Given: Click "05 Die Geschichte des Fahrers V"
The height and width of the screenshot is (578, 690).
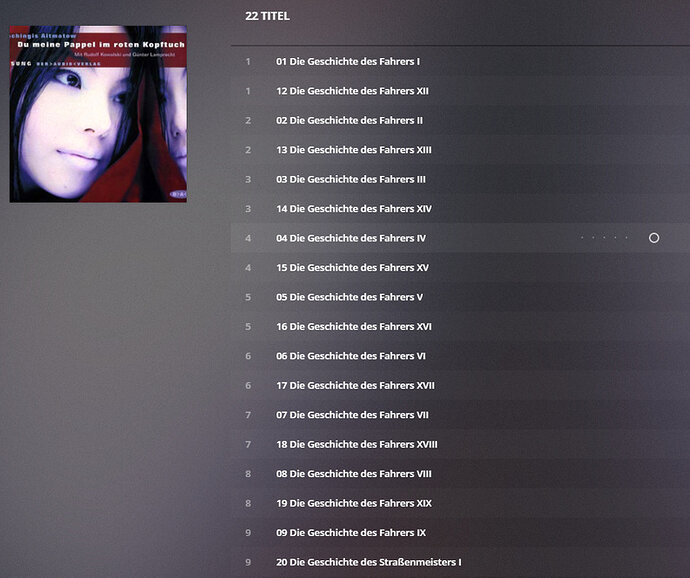Looking at the screenshot, I should pos(349,297).
